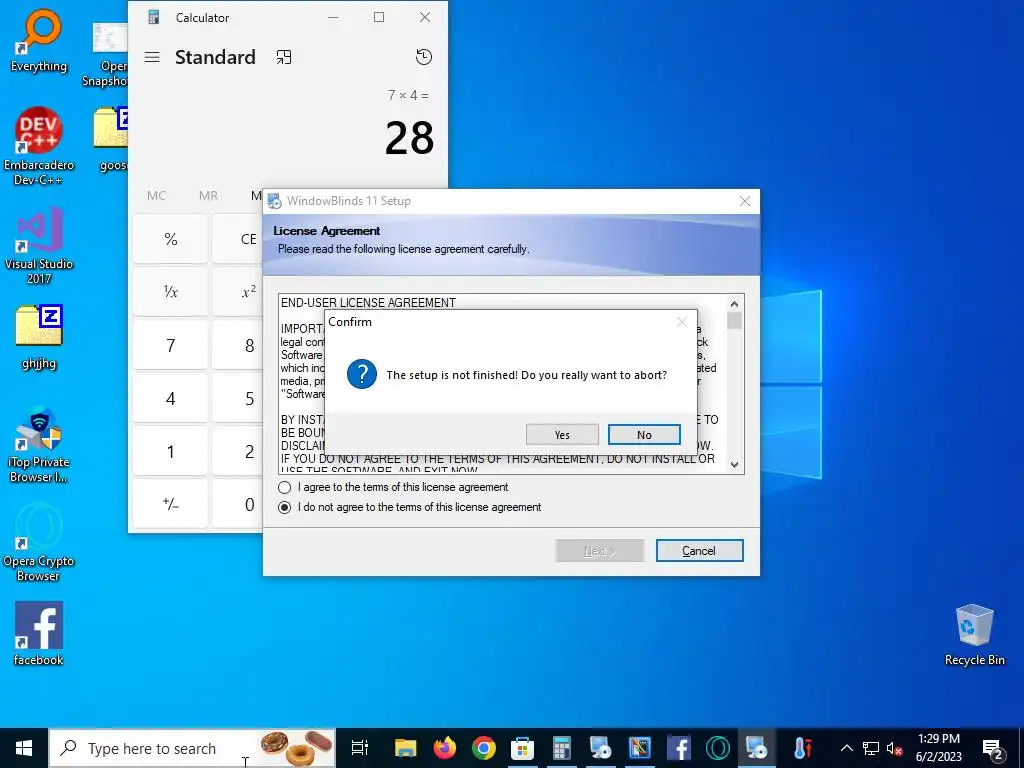
Task: Click scroll down arrow of license text
Action: 734,464
